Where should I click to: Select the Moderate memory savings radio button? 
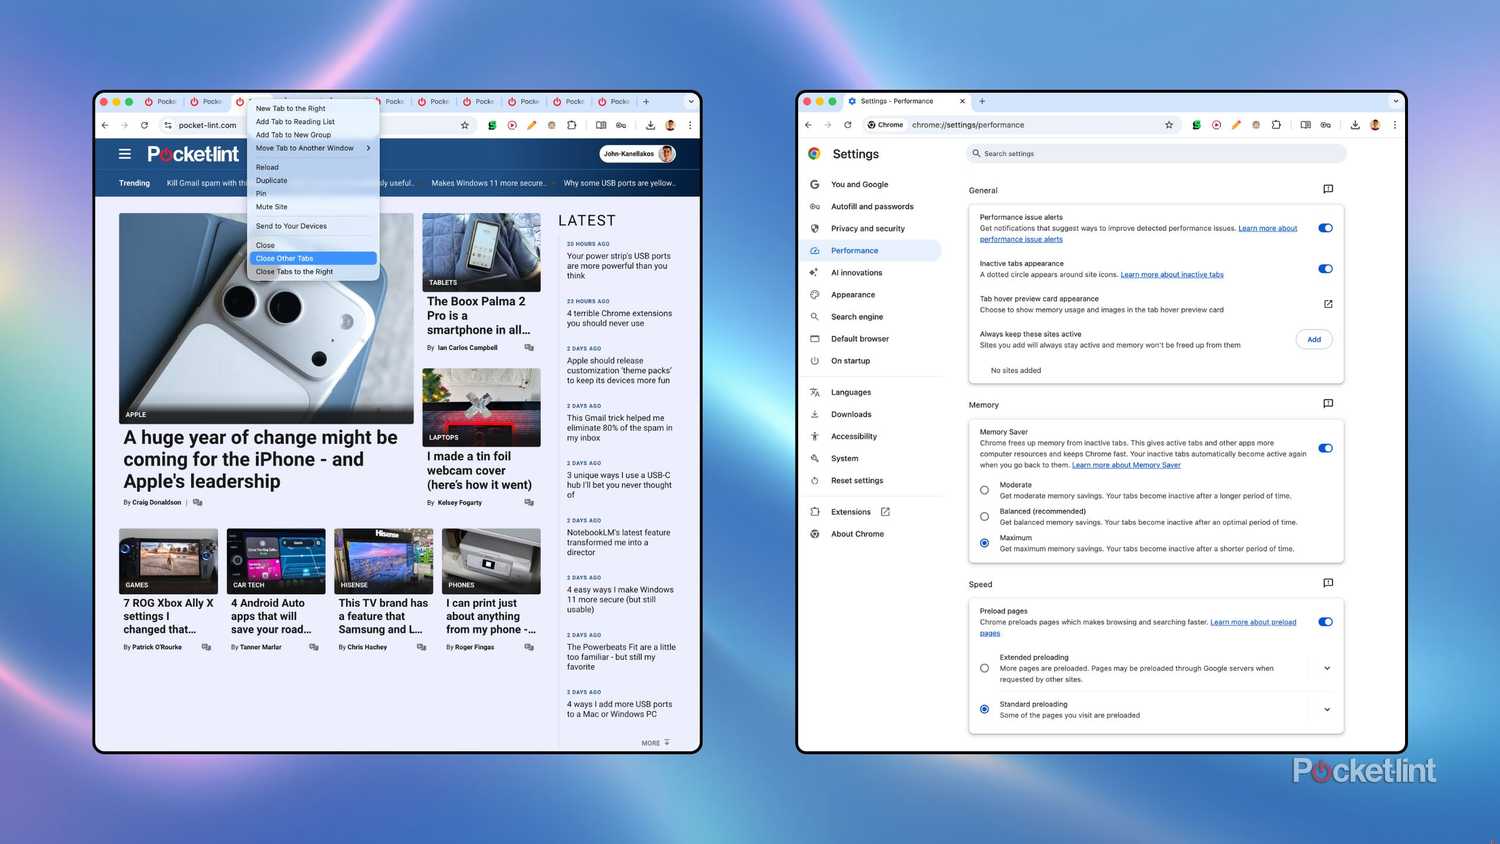click(x=984, y=489)
